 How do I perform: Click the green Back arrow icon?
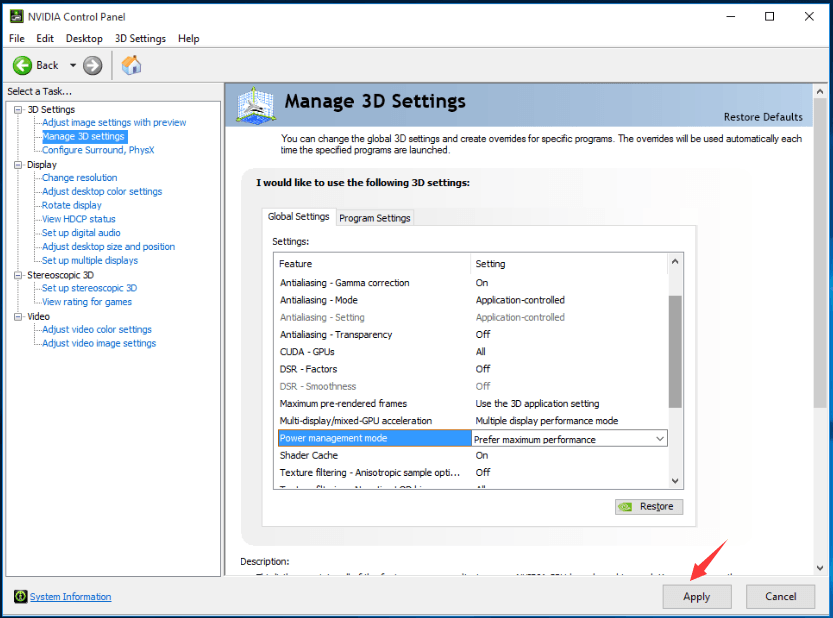click(x=22, y=65)
